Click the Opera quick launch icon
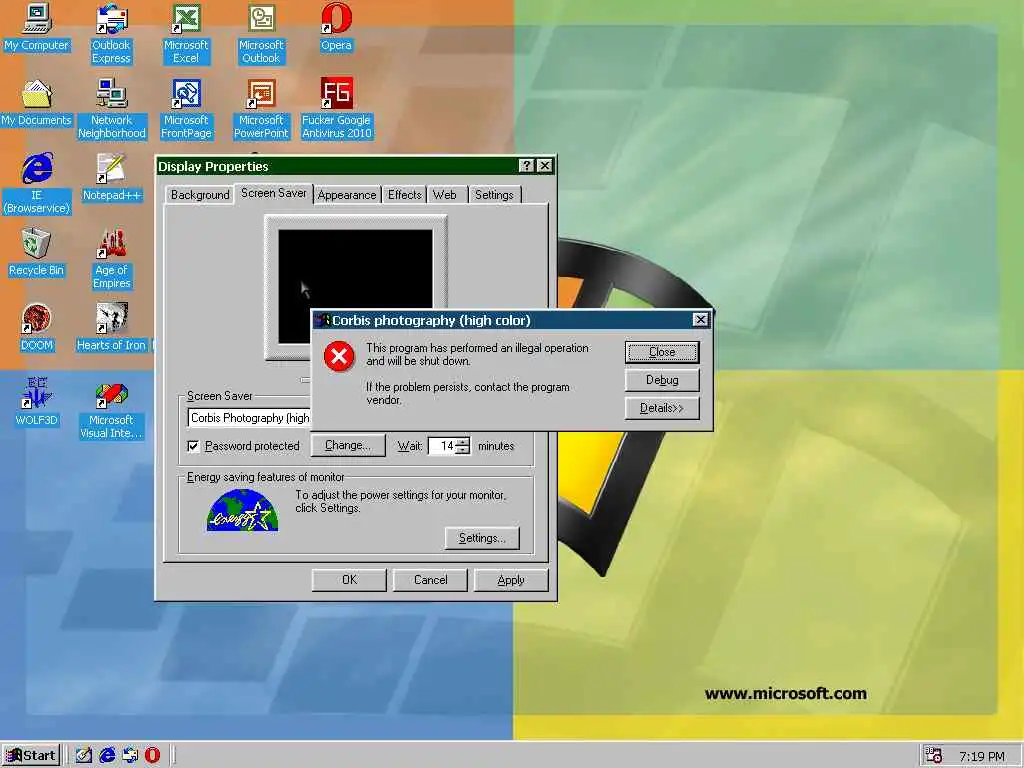The height and width of the screenshot is (768, 1024). (x=152, y=755)
